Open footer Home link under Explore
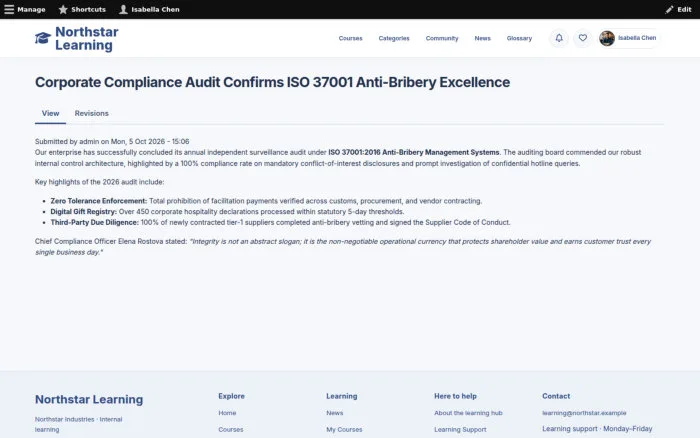700x438 pixels. [x=227, y=413]
